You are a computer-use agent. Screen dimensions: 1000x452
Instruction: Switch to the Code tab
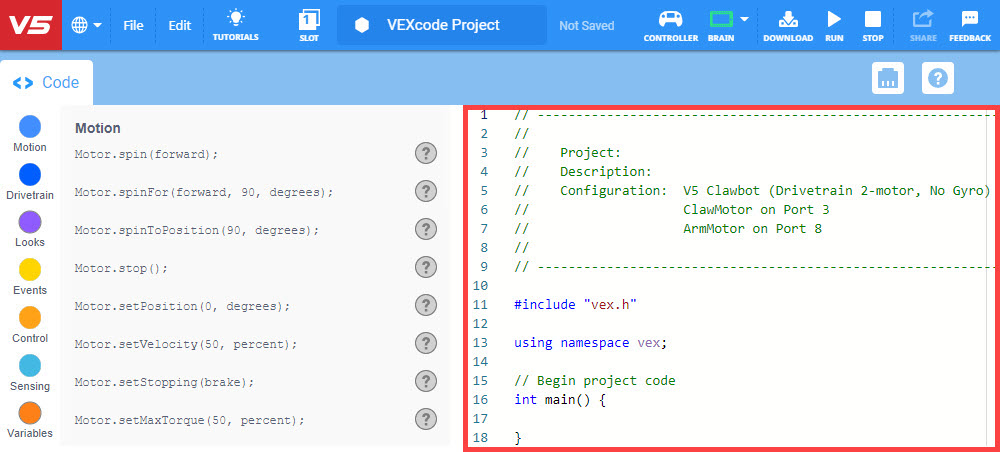click(x=47, y=83)
